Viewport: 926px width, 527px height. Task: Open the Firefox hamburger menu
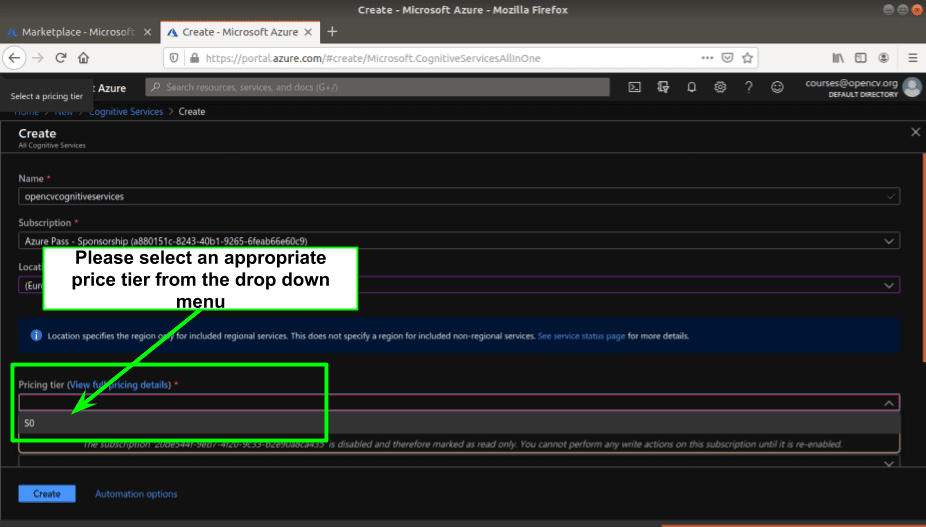coord(912,58)
